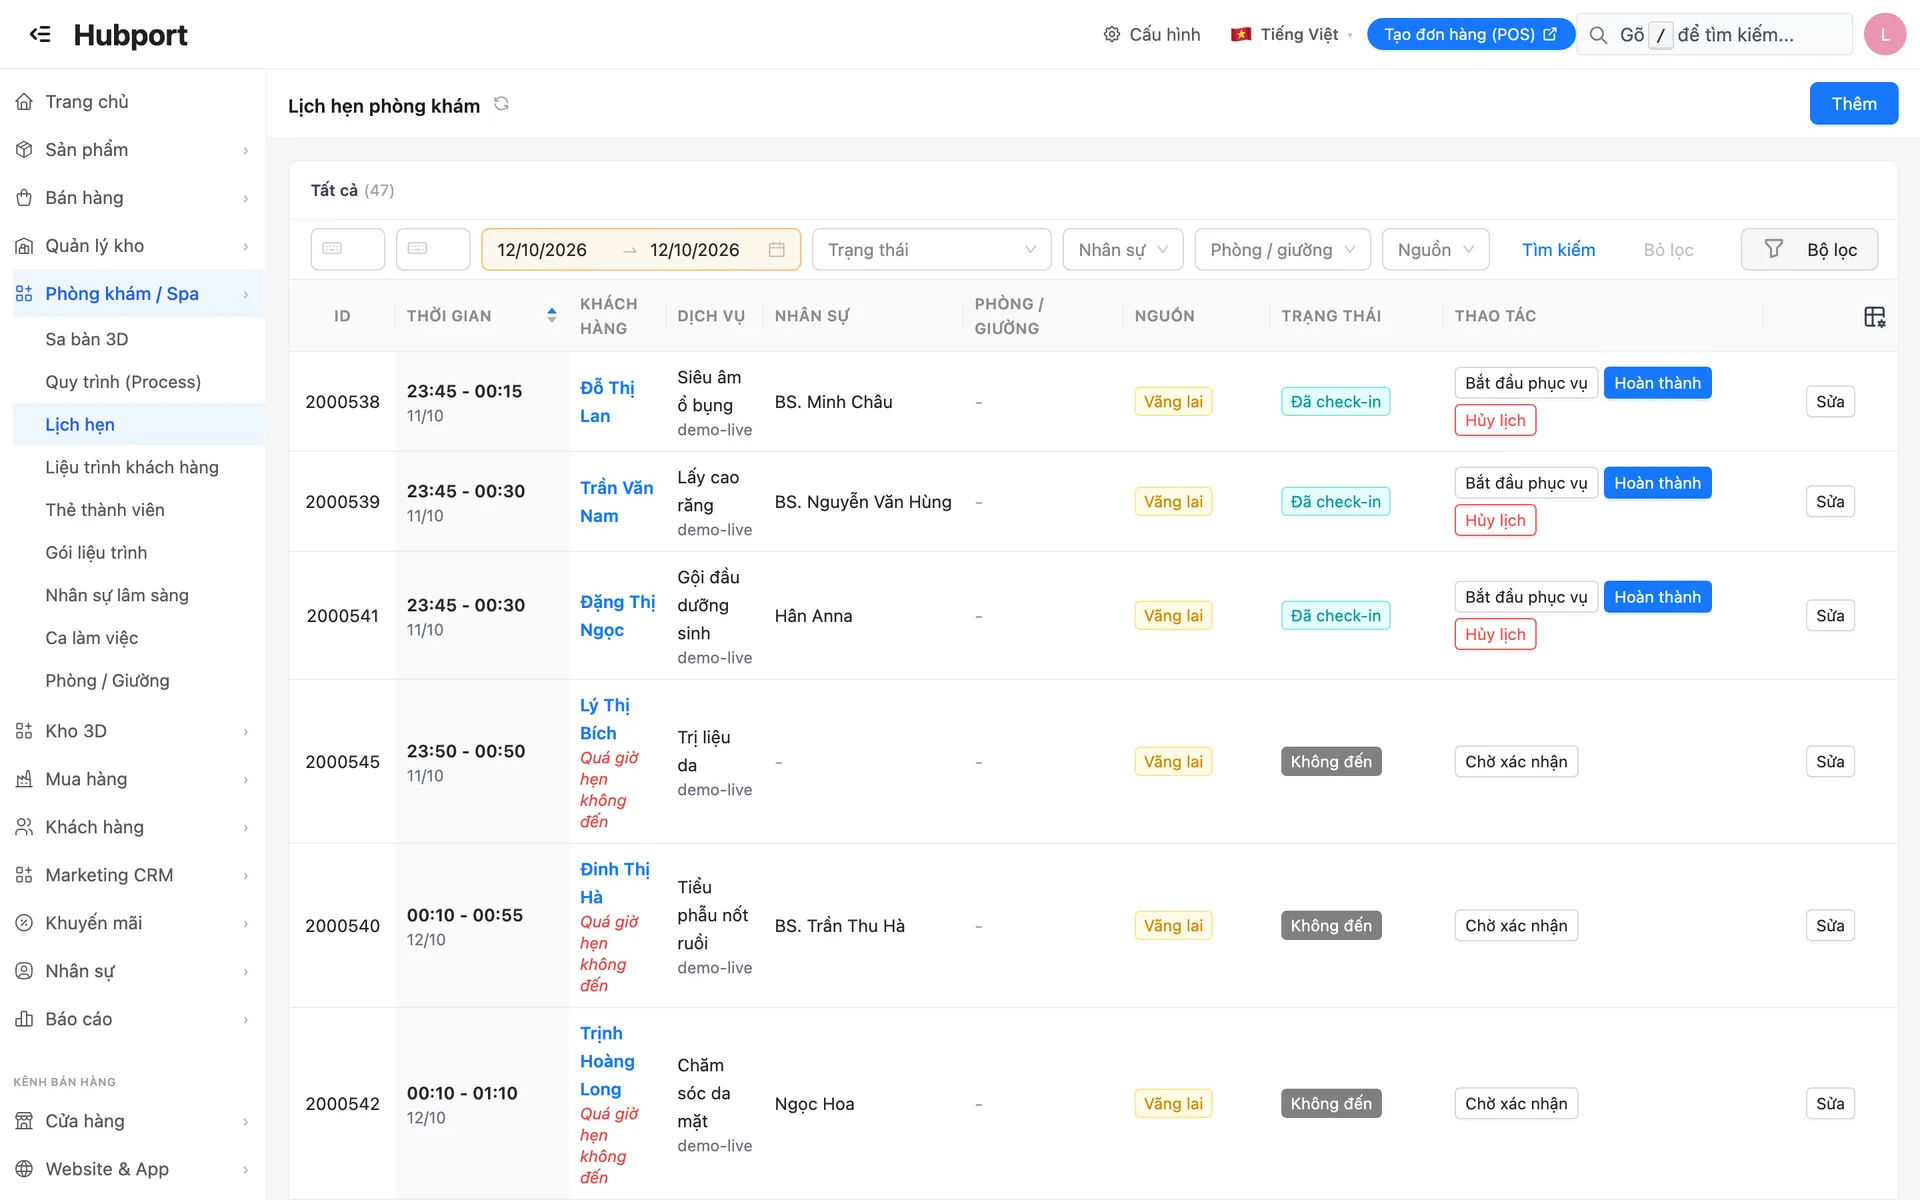1920x1200 pixels.
Task: Open the user avatar L menu
Action: 1884,34
